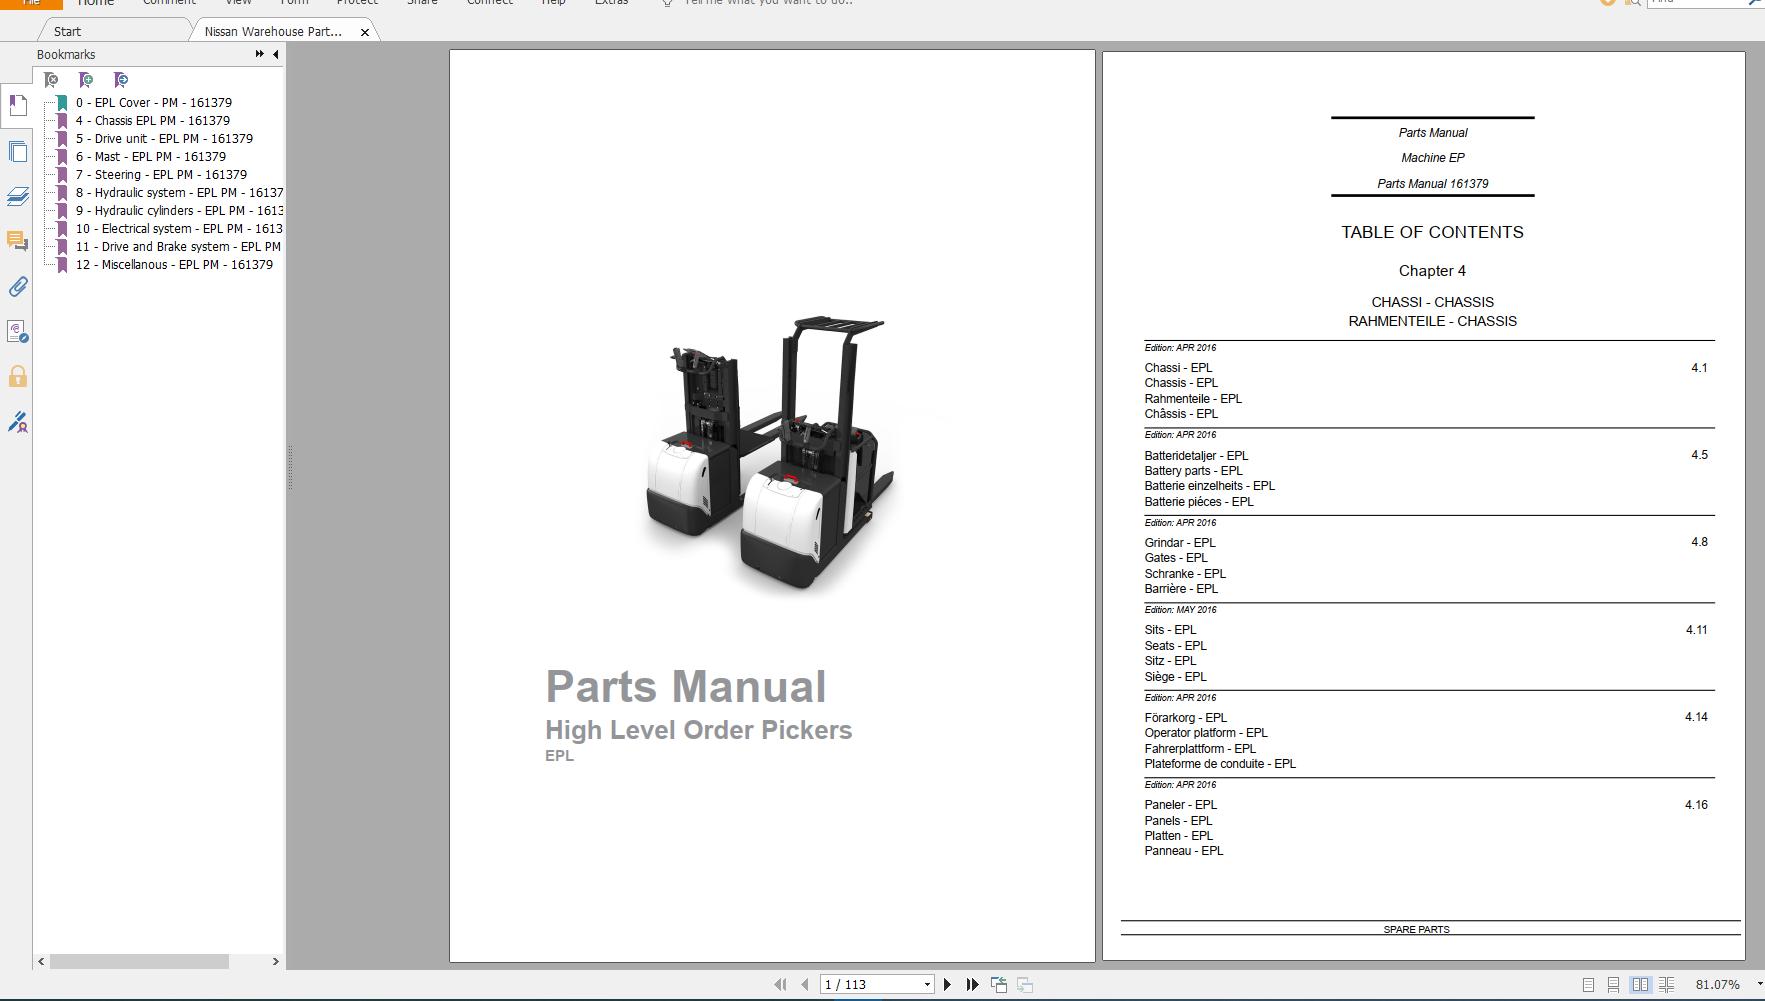Screen dimensions: 1765x1001
Task: Switch to the Start tab
Action: click(68, 31)
